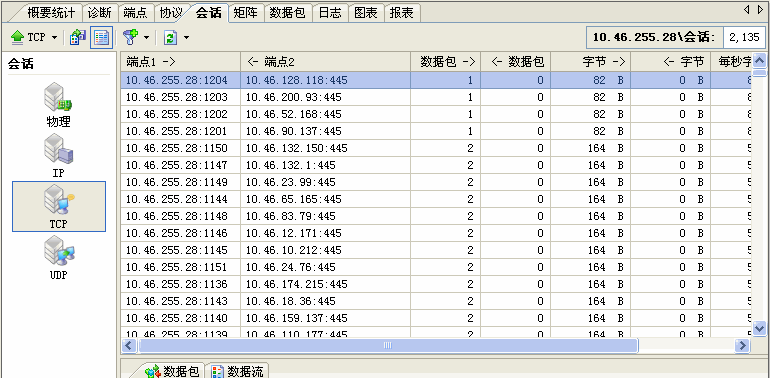
Task: Switch to the 矩阵 tab
Action: pyautogui.click(x=246, y=13)
